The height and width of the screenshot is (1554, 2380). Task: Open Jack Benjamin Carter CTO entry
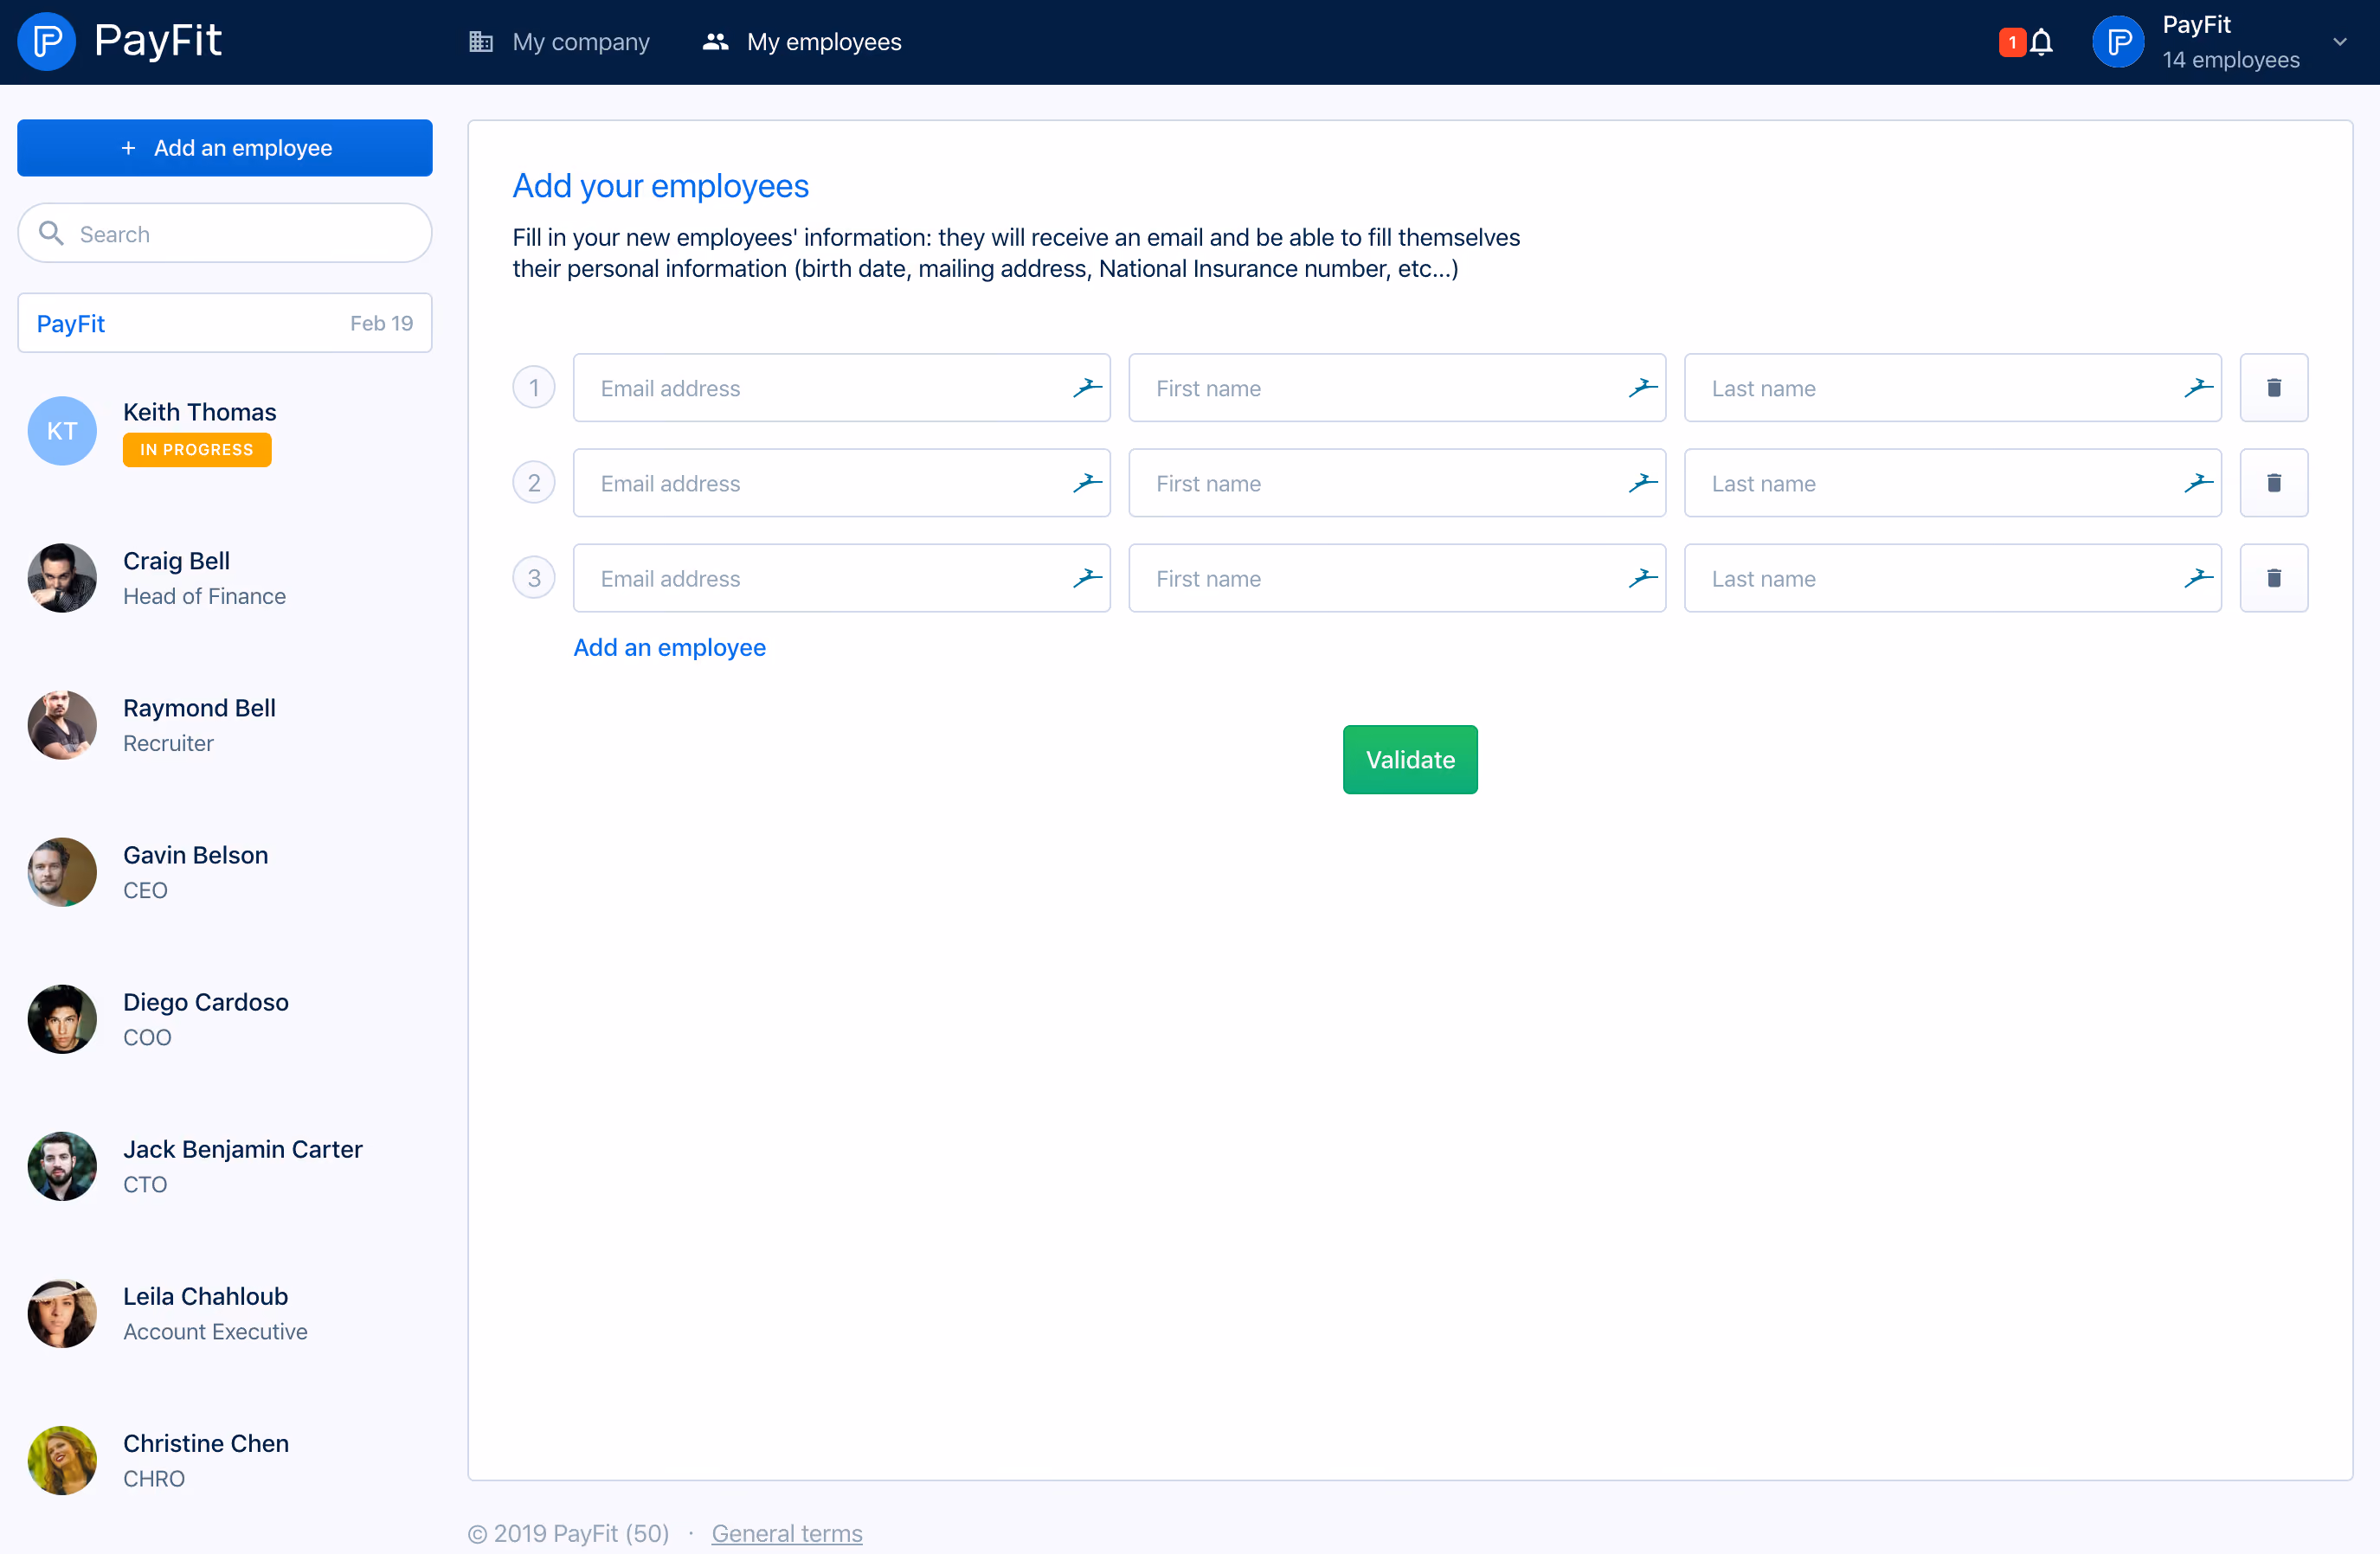[x=225, y=1166]
